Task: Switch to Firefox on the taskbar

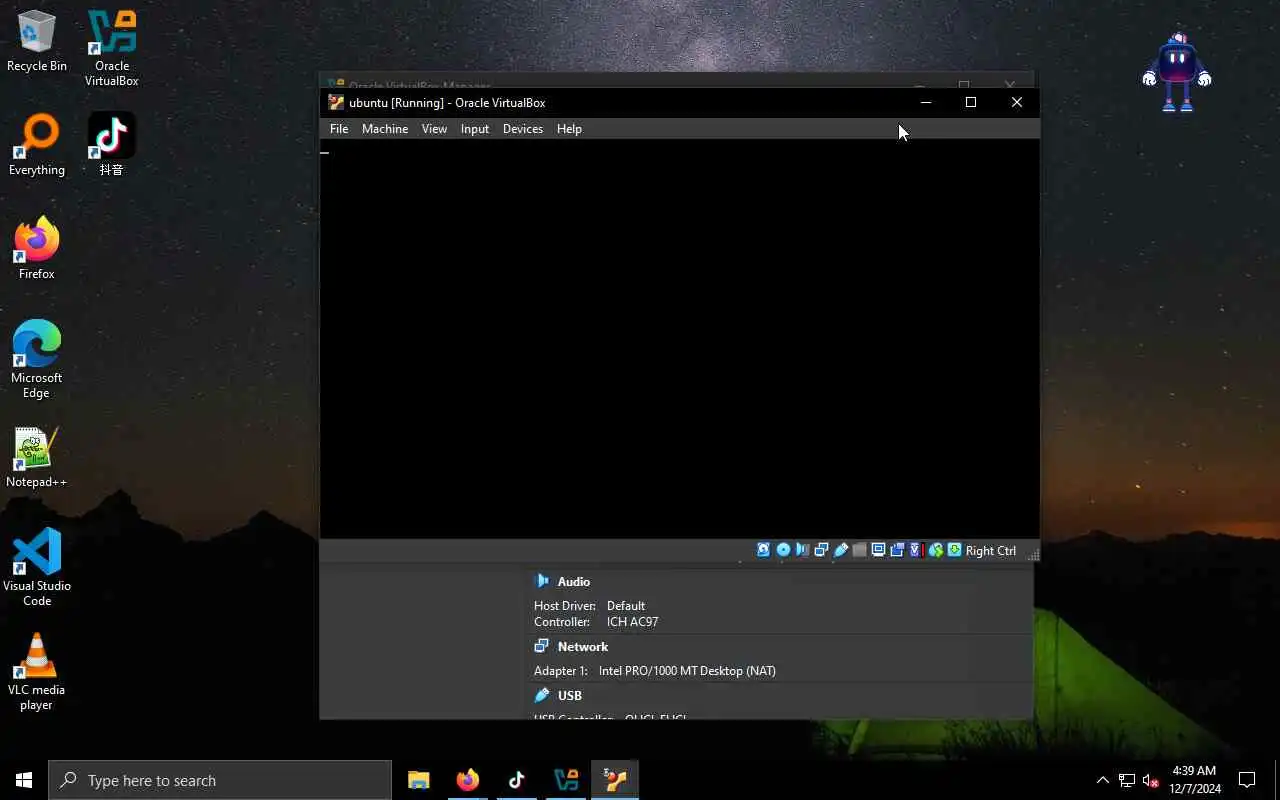Action: coord(468,780)
